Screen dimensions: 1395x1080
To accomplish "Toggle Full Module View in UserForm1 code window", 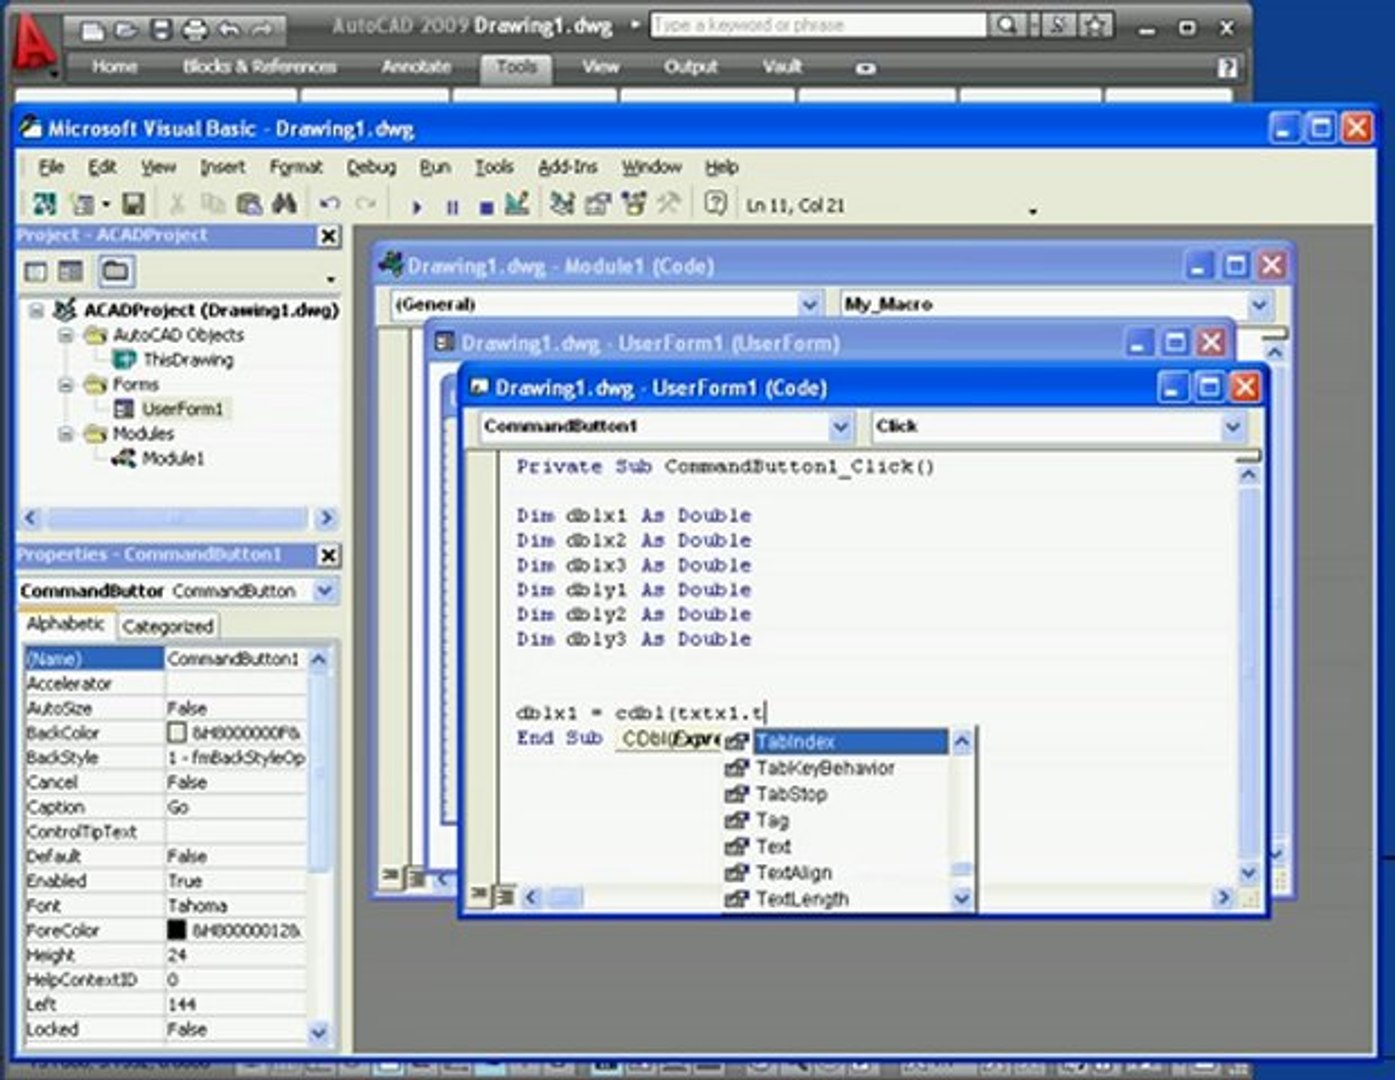I will pyautogui.click(x=505, y=896).
